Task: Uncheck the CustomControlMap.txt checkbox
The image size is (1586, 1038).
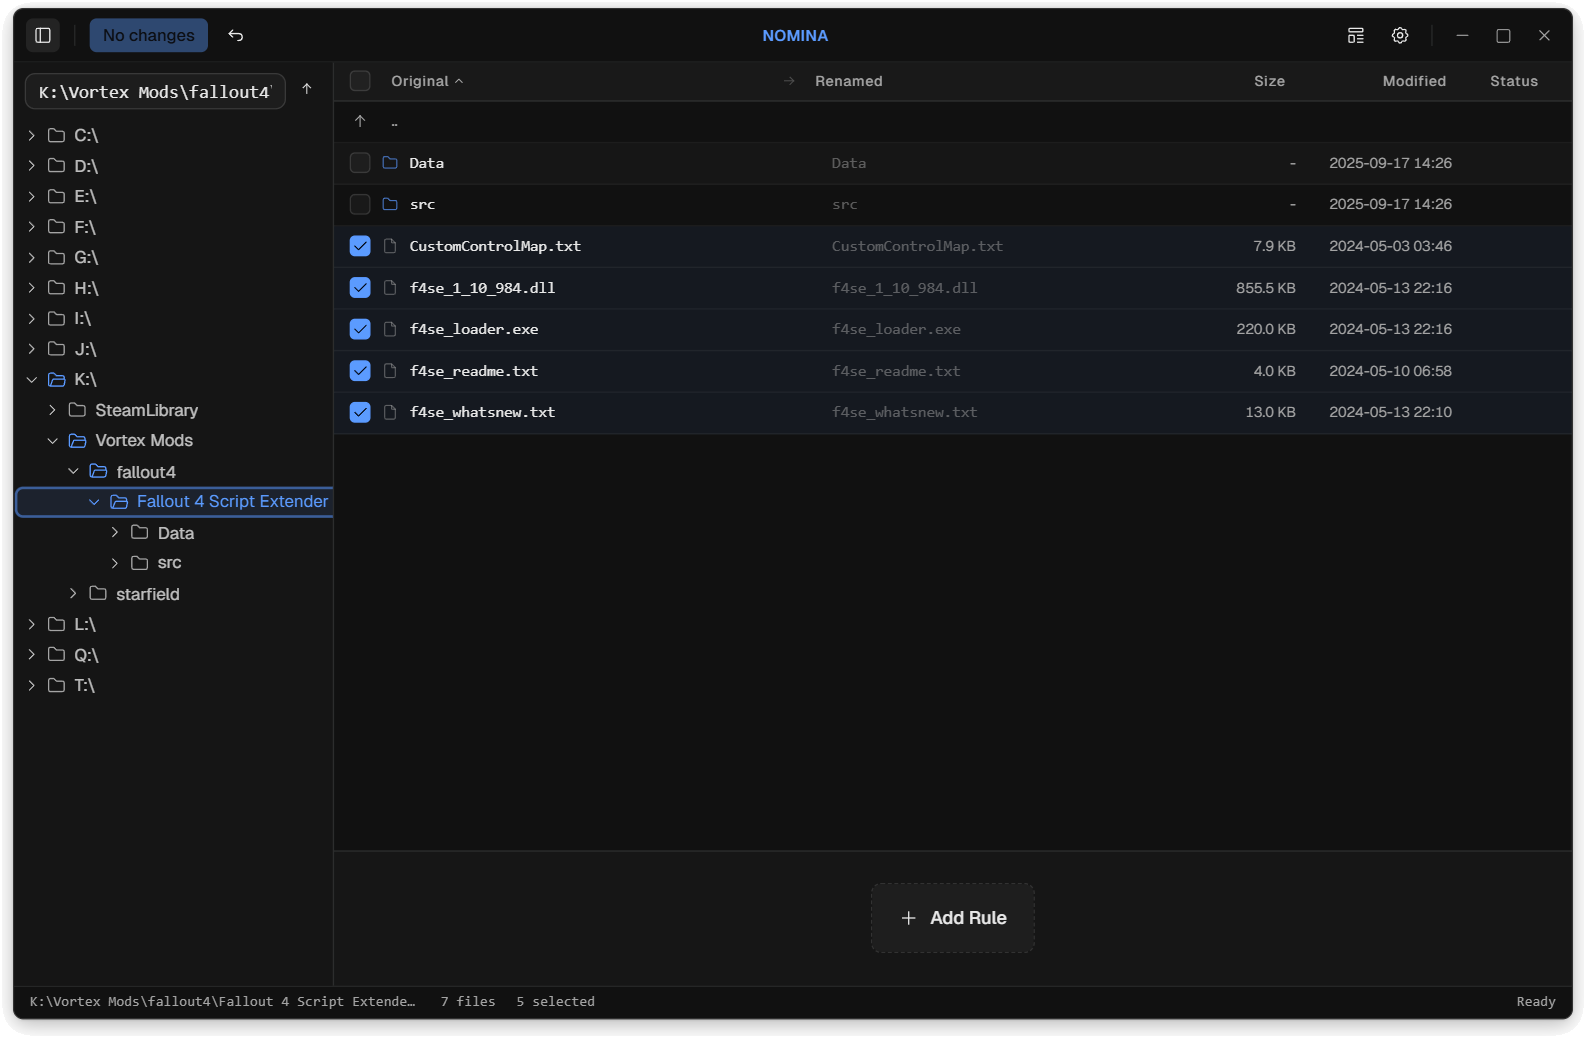Action: pos(360,246)
